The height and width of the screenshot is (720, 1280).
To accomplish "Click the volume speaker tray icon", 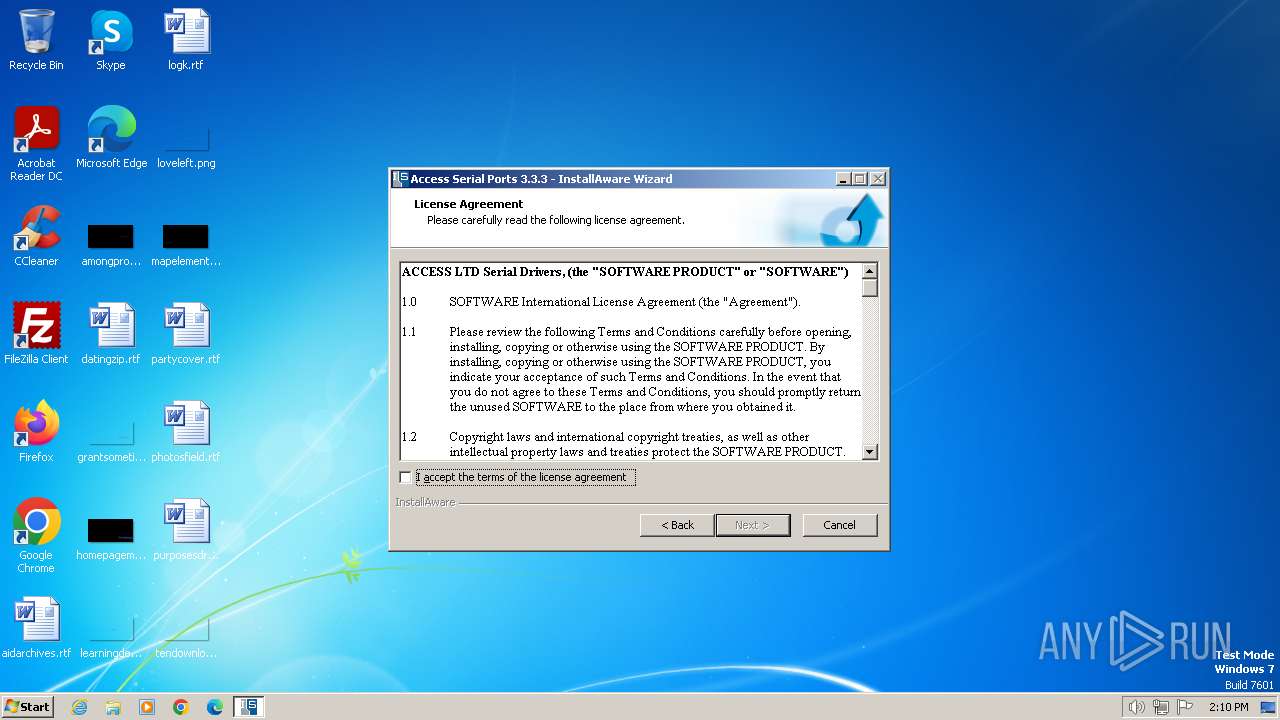I will pos(1136,707).
